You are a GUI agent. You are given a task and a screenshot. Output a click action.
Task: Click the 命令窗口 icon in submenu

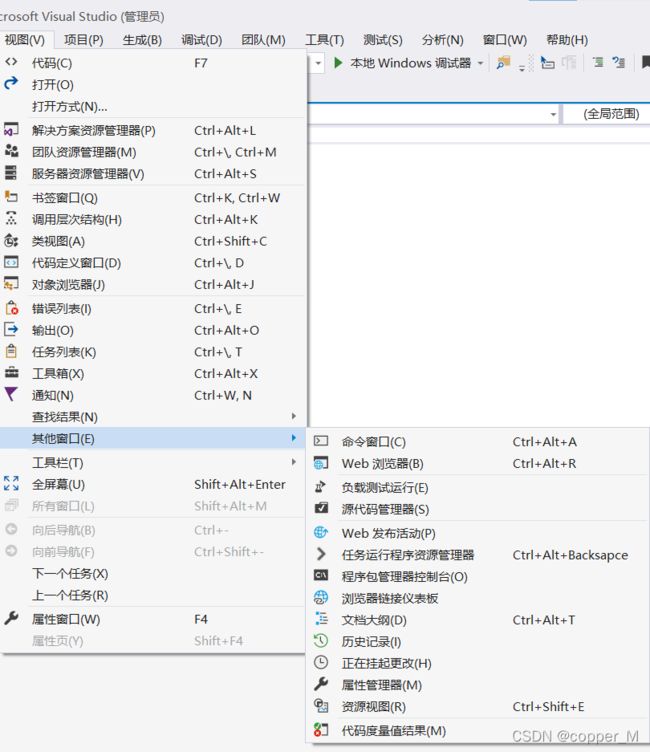click(321, 441)
